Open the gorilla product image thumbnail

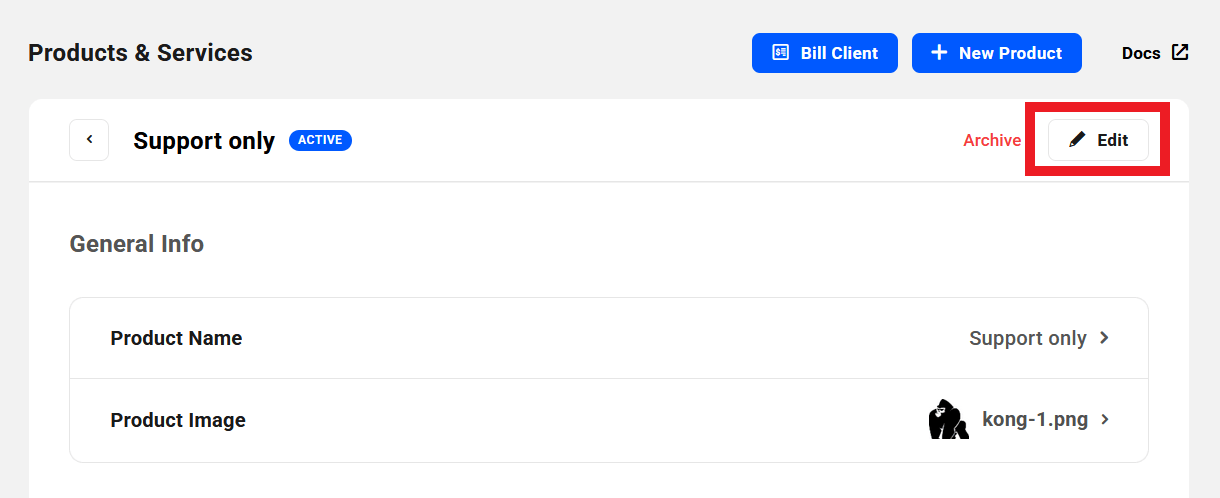tap(948, 420)
